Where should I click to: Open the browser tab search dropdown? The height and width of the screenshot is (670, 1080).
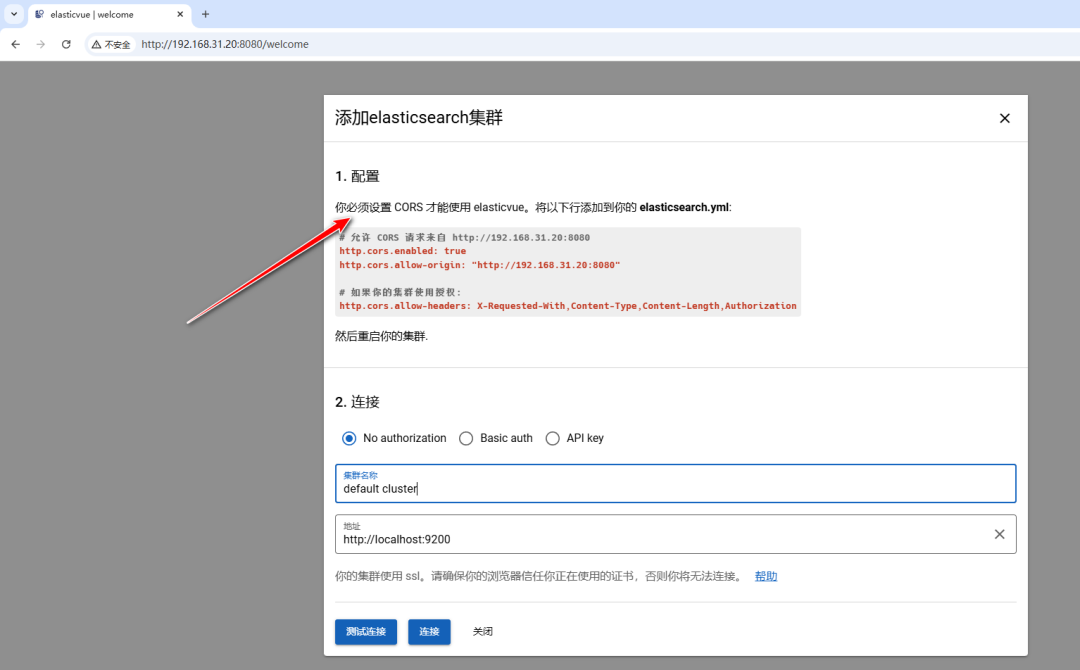pyautogui.click(x=14, y=14)
